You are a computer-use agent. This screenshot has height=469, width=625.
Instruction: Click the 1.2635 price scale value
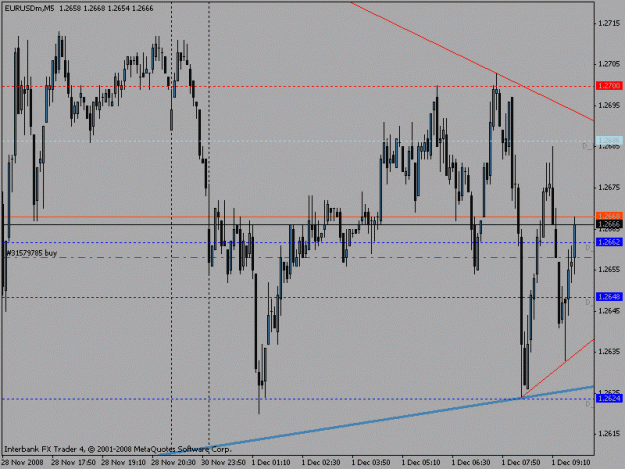pos(609,352)
